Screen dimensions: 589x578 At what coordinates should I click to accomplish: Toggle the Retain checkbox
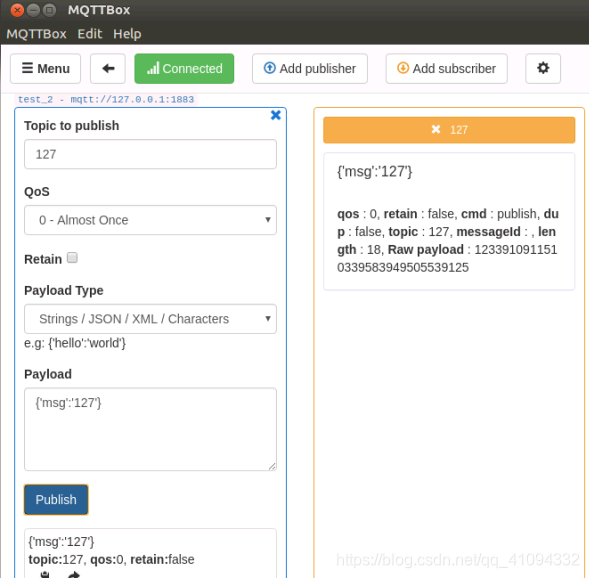click(x=72, y=258)
